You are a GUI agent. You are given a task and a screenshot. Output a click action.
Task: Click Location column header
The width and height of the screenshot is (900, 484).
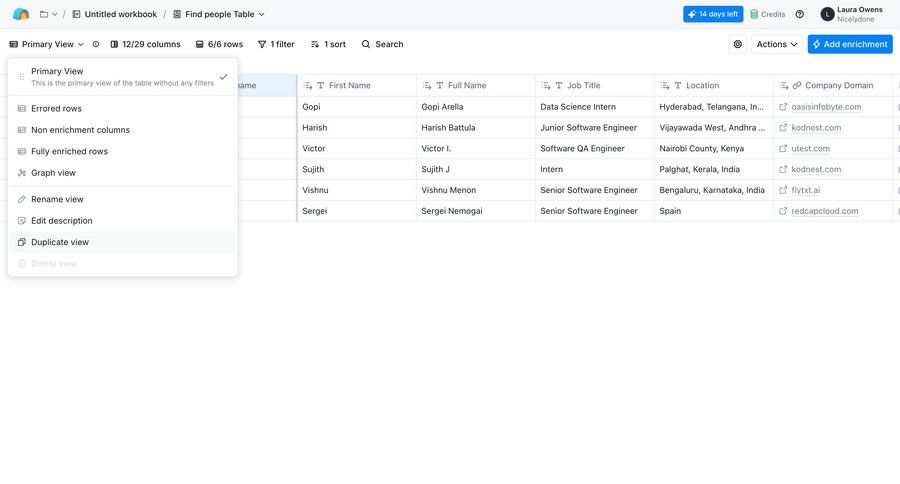coord(713,86)
